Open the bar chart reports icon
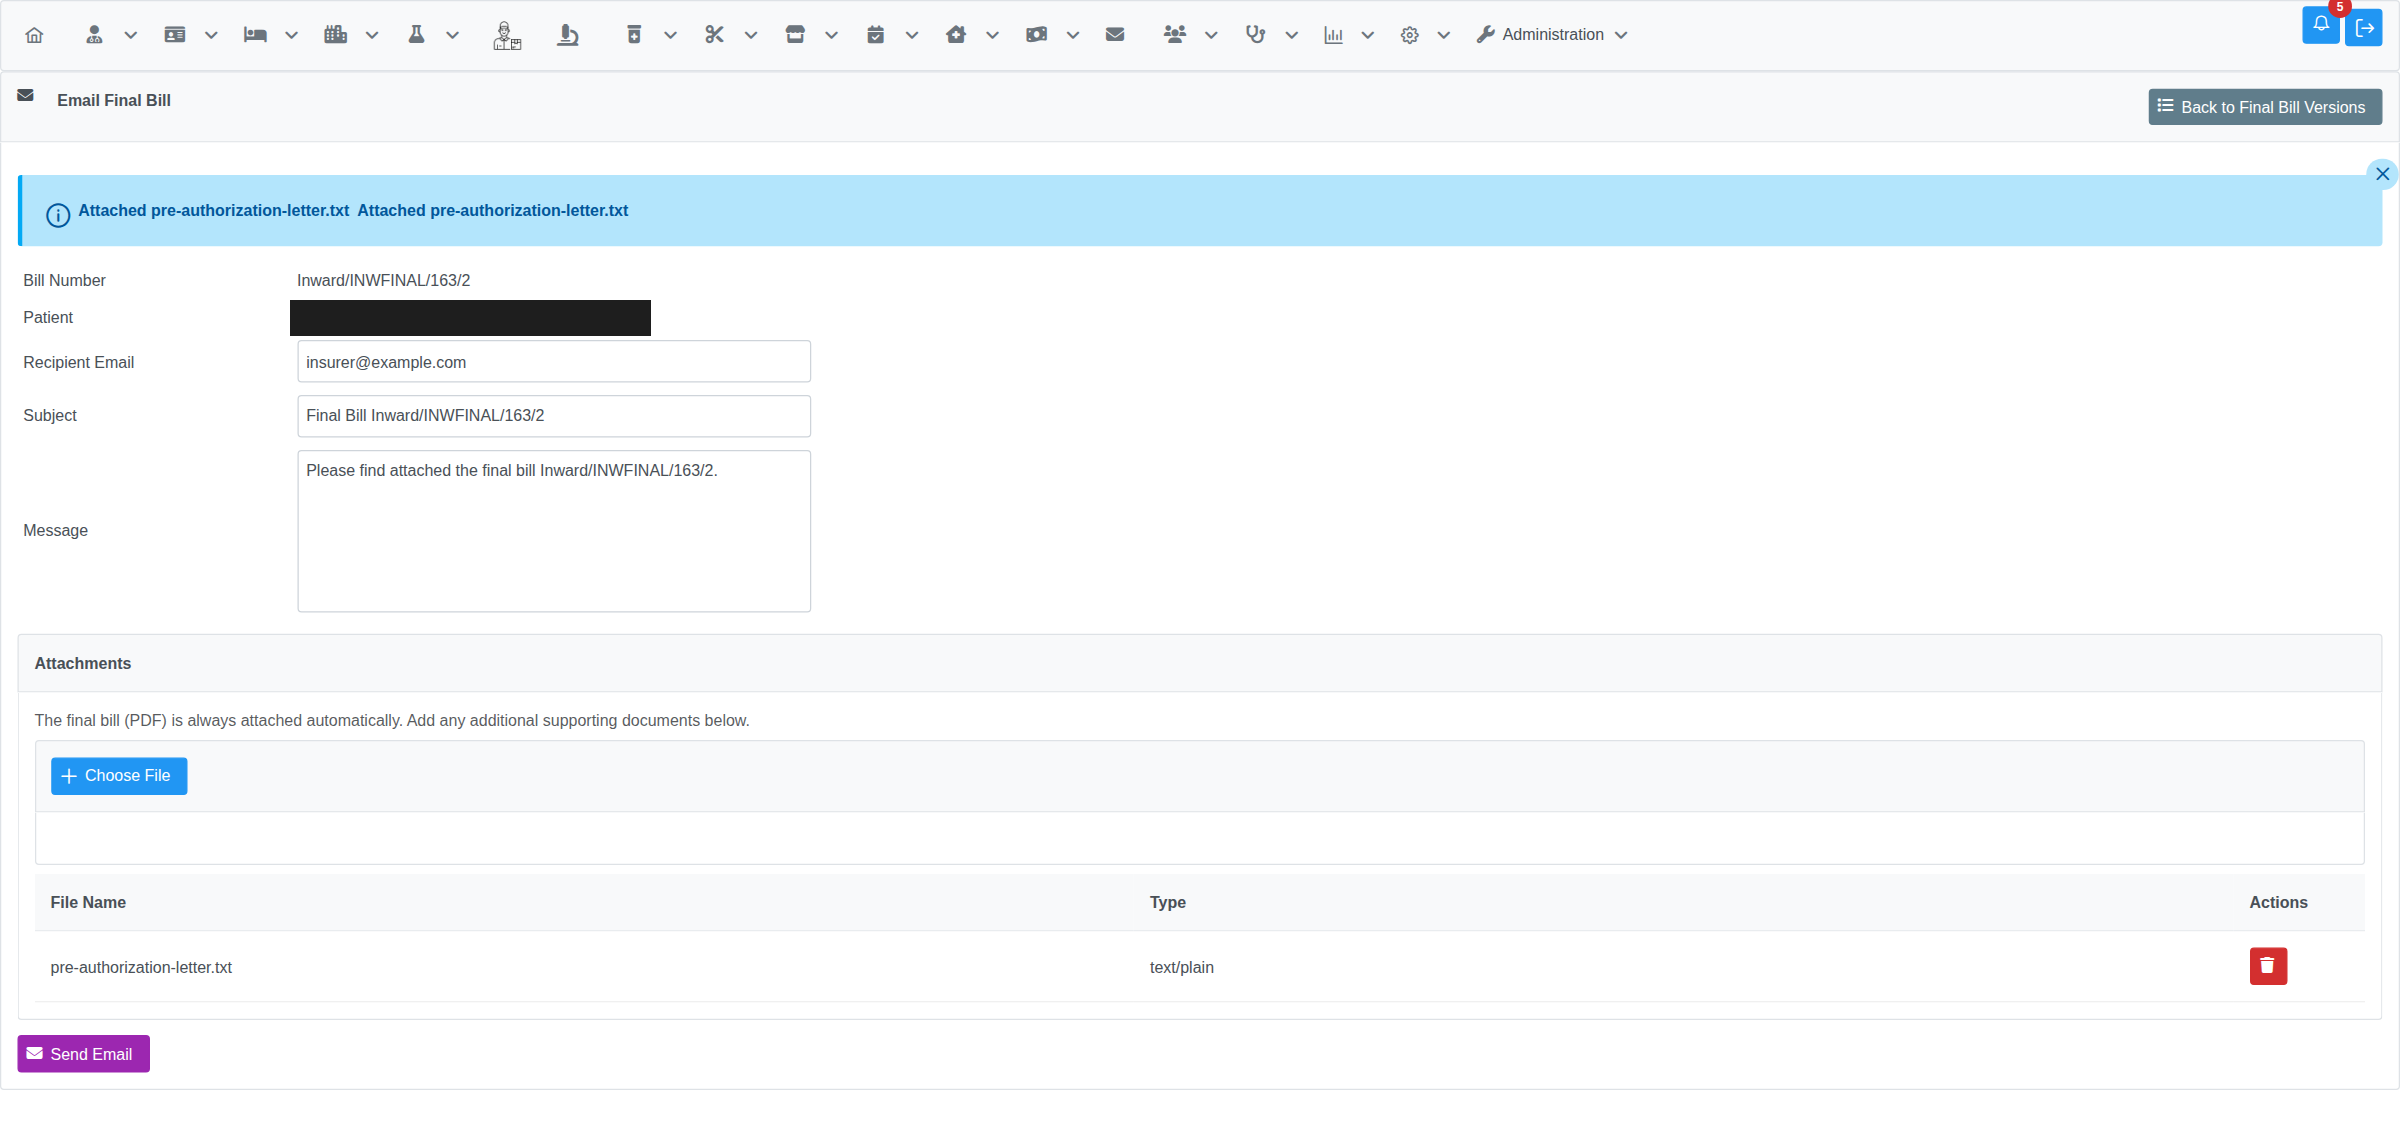 1333,35
